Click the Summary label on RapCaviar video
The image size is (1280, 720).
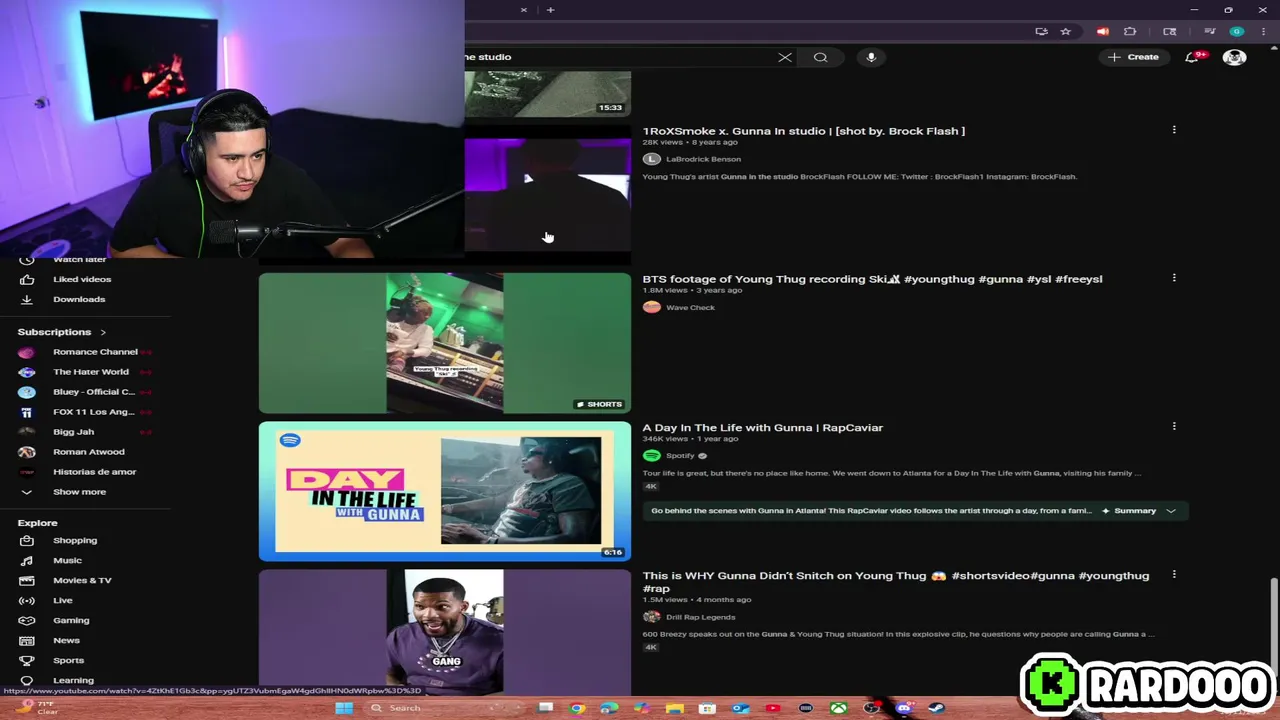tap(1135, 511)
